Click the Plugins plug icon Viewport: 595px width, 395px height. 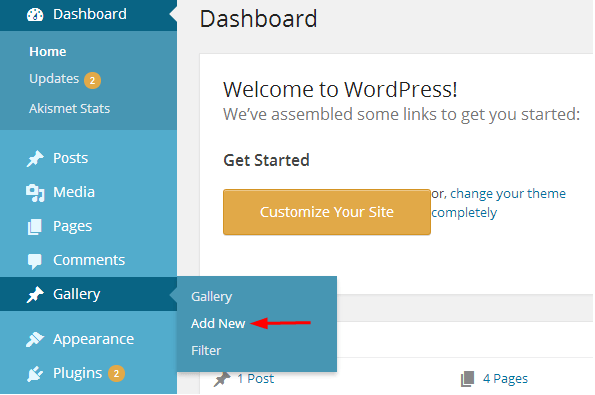[x=35, y=374]
